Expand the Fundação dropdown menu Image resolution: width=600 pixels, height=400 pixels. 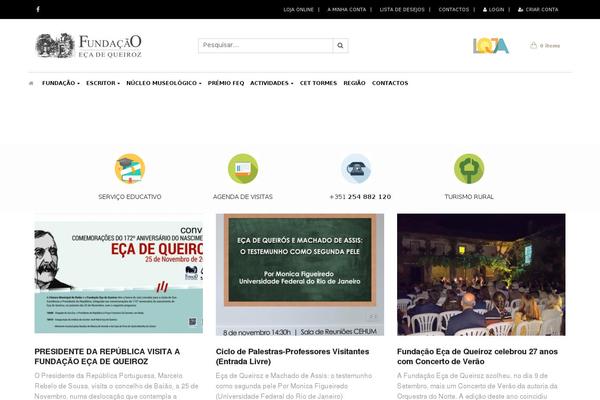pos(61,83)
